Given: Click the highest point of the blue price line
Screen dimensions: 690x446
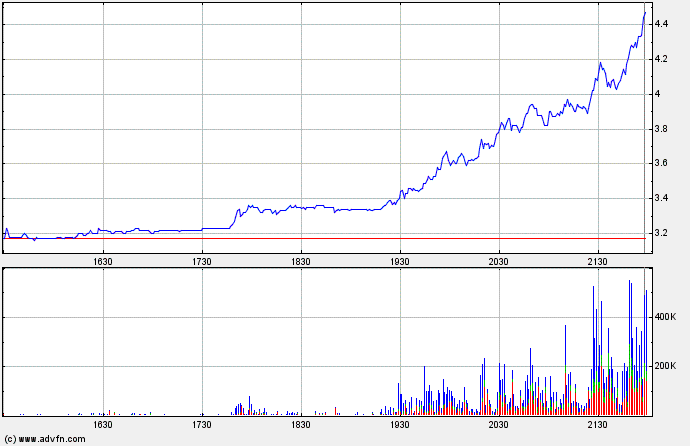Looking at the screenshot, I should tap(645, 10).
